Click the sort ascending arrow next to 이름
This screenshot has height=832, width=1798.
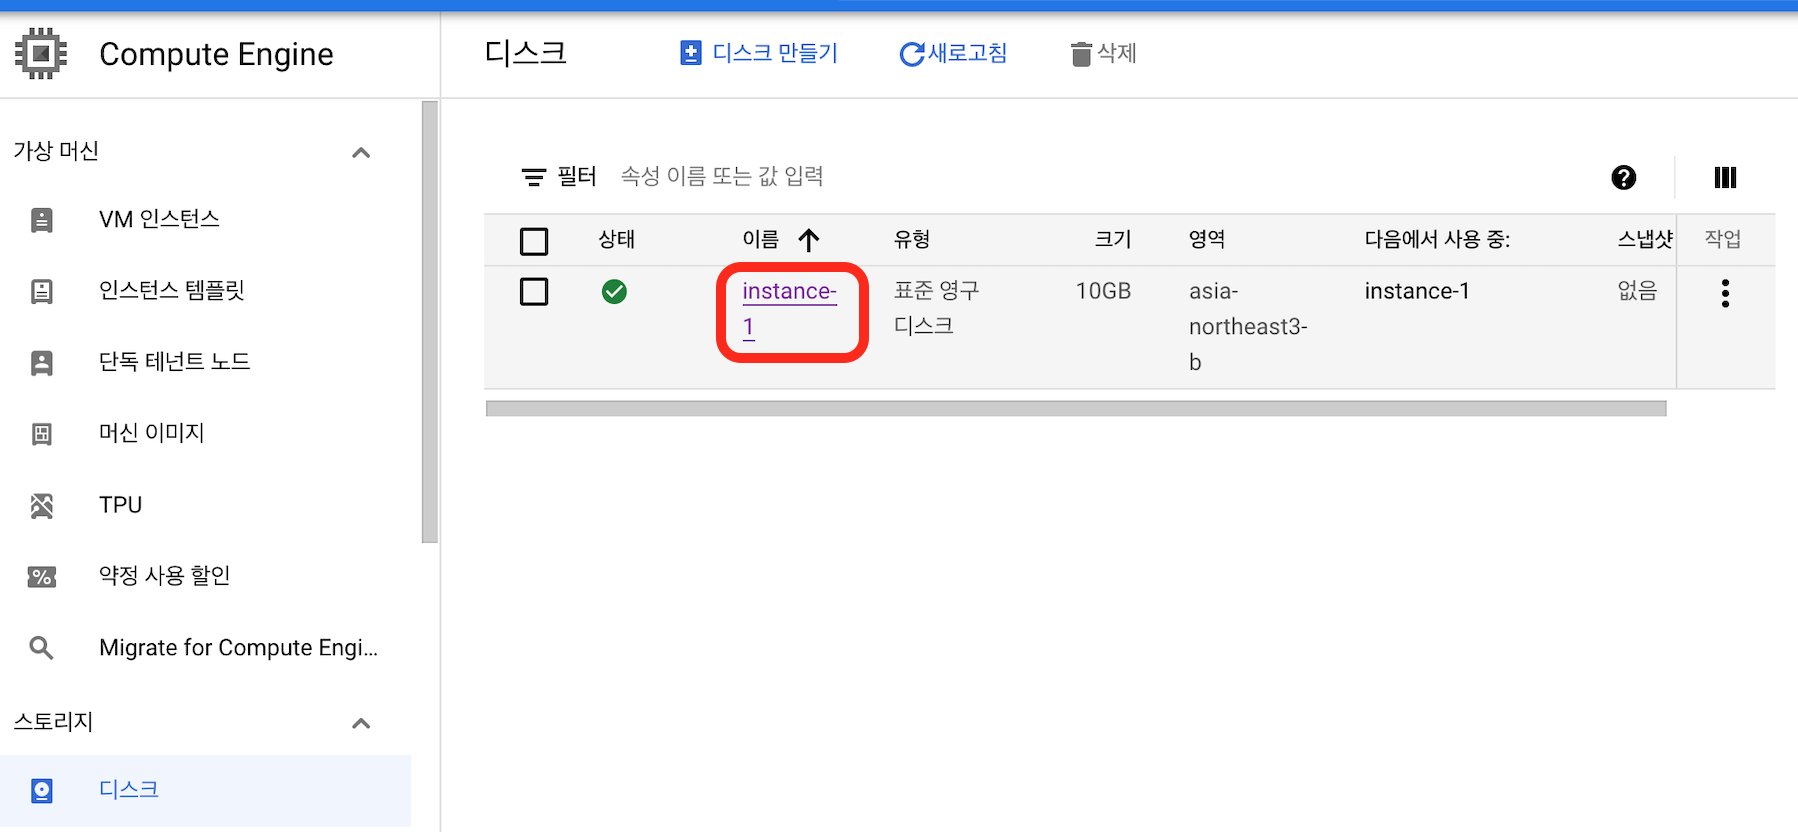click(x=809, y=240)
